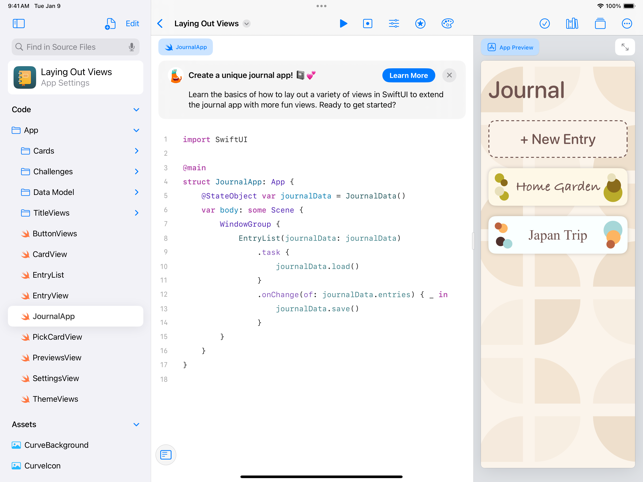
Task: Click the 'journalData.save()' code line
Action: pyautogui.click(x=317, y=308)
